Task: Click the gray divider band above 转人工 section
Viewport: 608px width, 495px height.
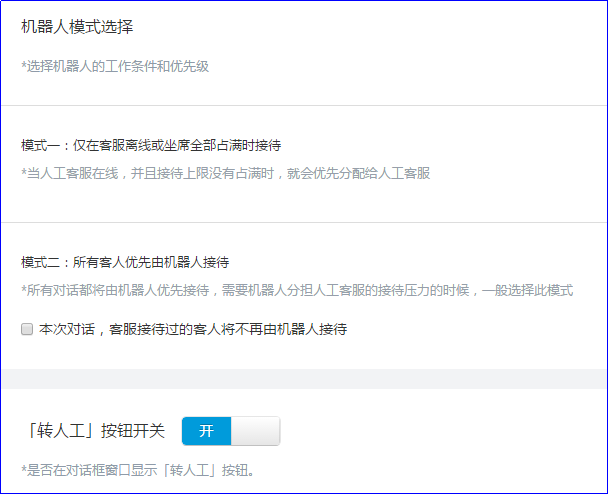Action: pos(304,379)
